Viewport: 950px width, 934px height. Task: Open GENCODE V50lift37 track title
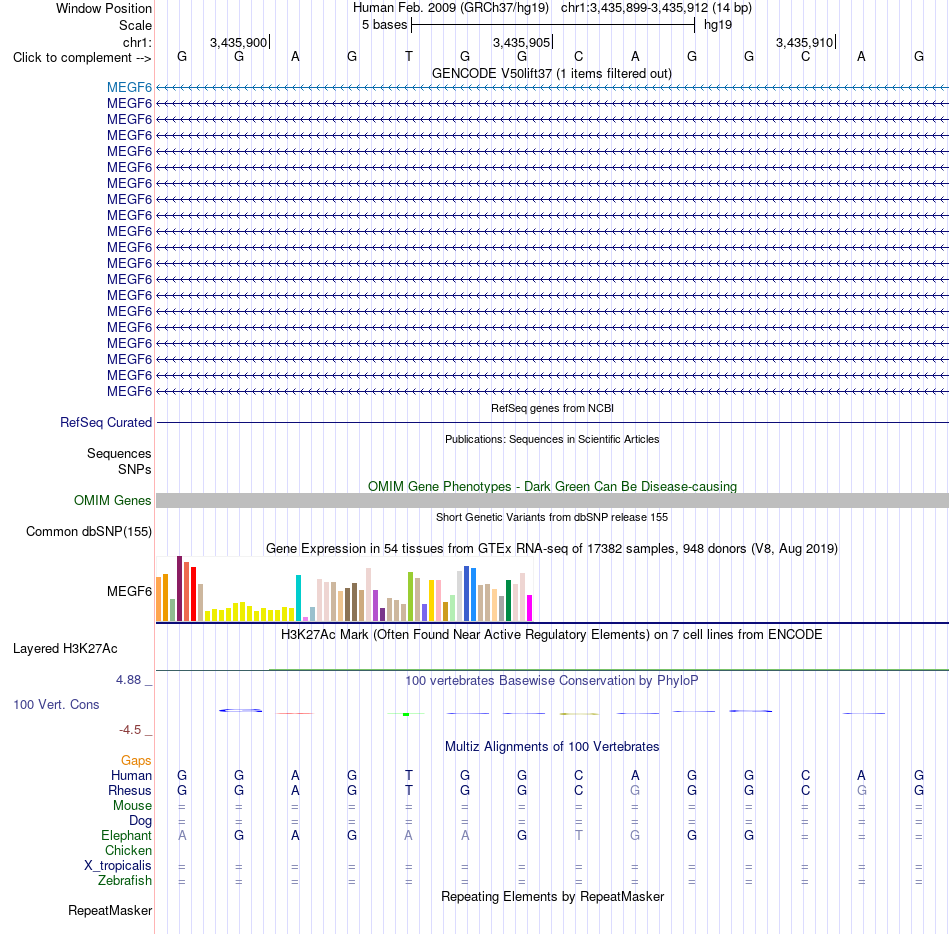(552, 73)
